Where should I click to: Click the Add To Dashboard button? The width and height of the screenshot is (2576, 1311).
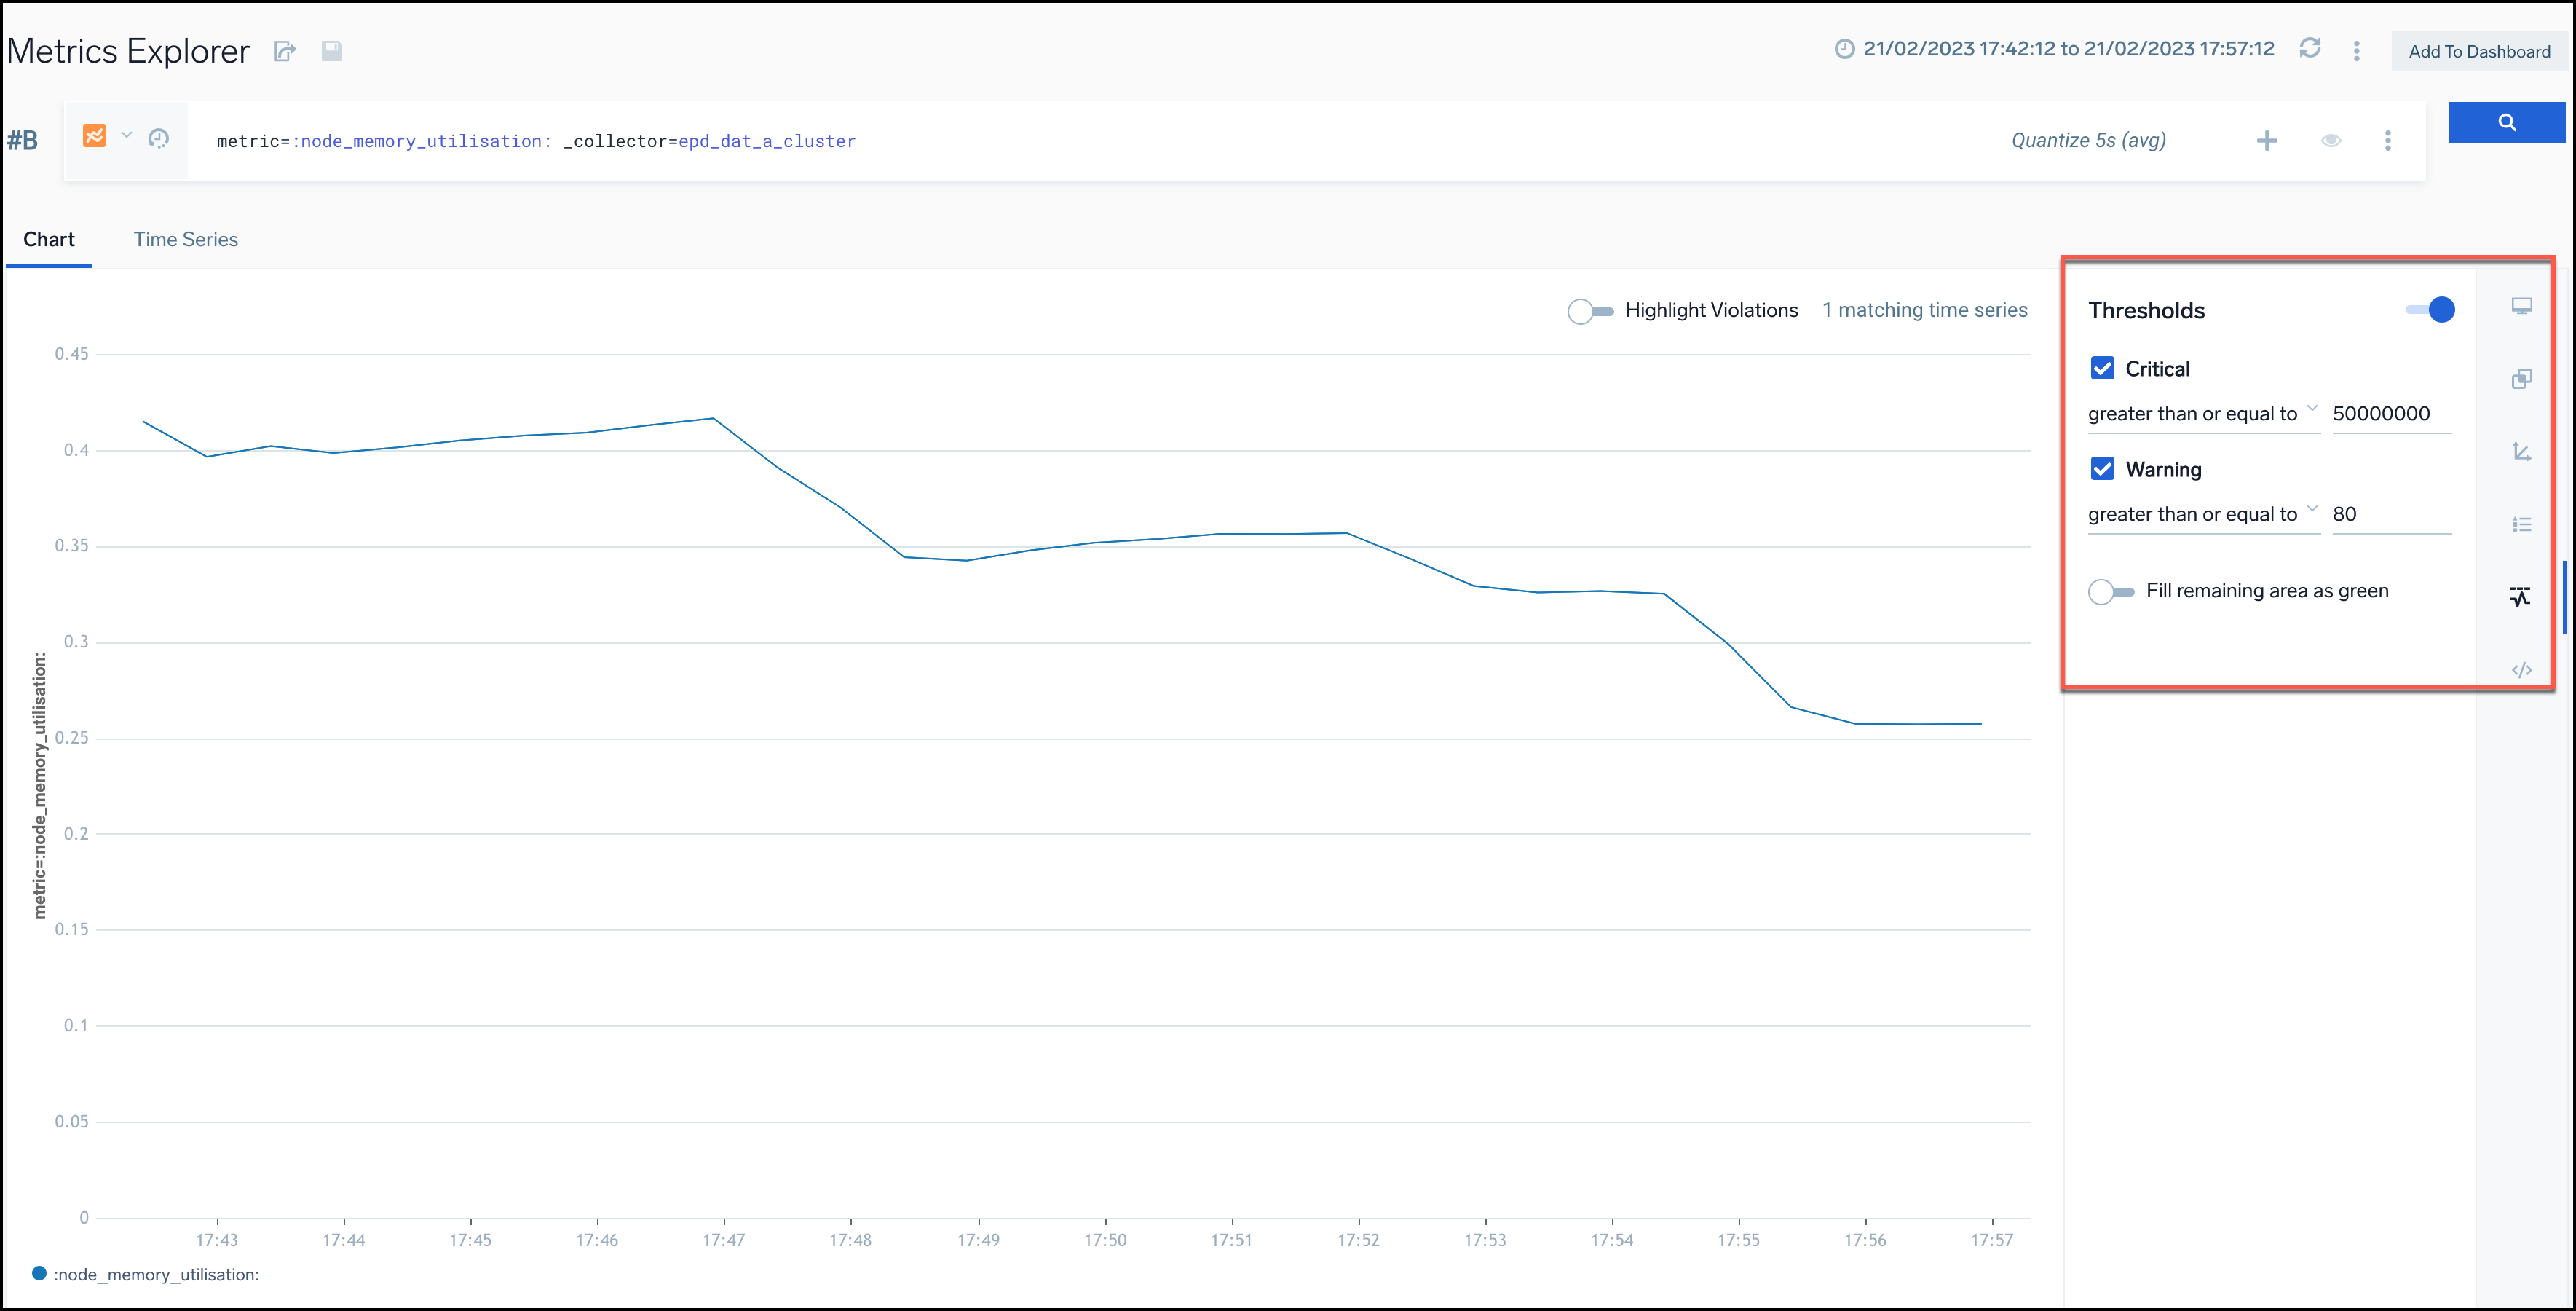tap(2479, 50)
